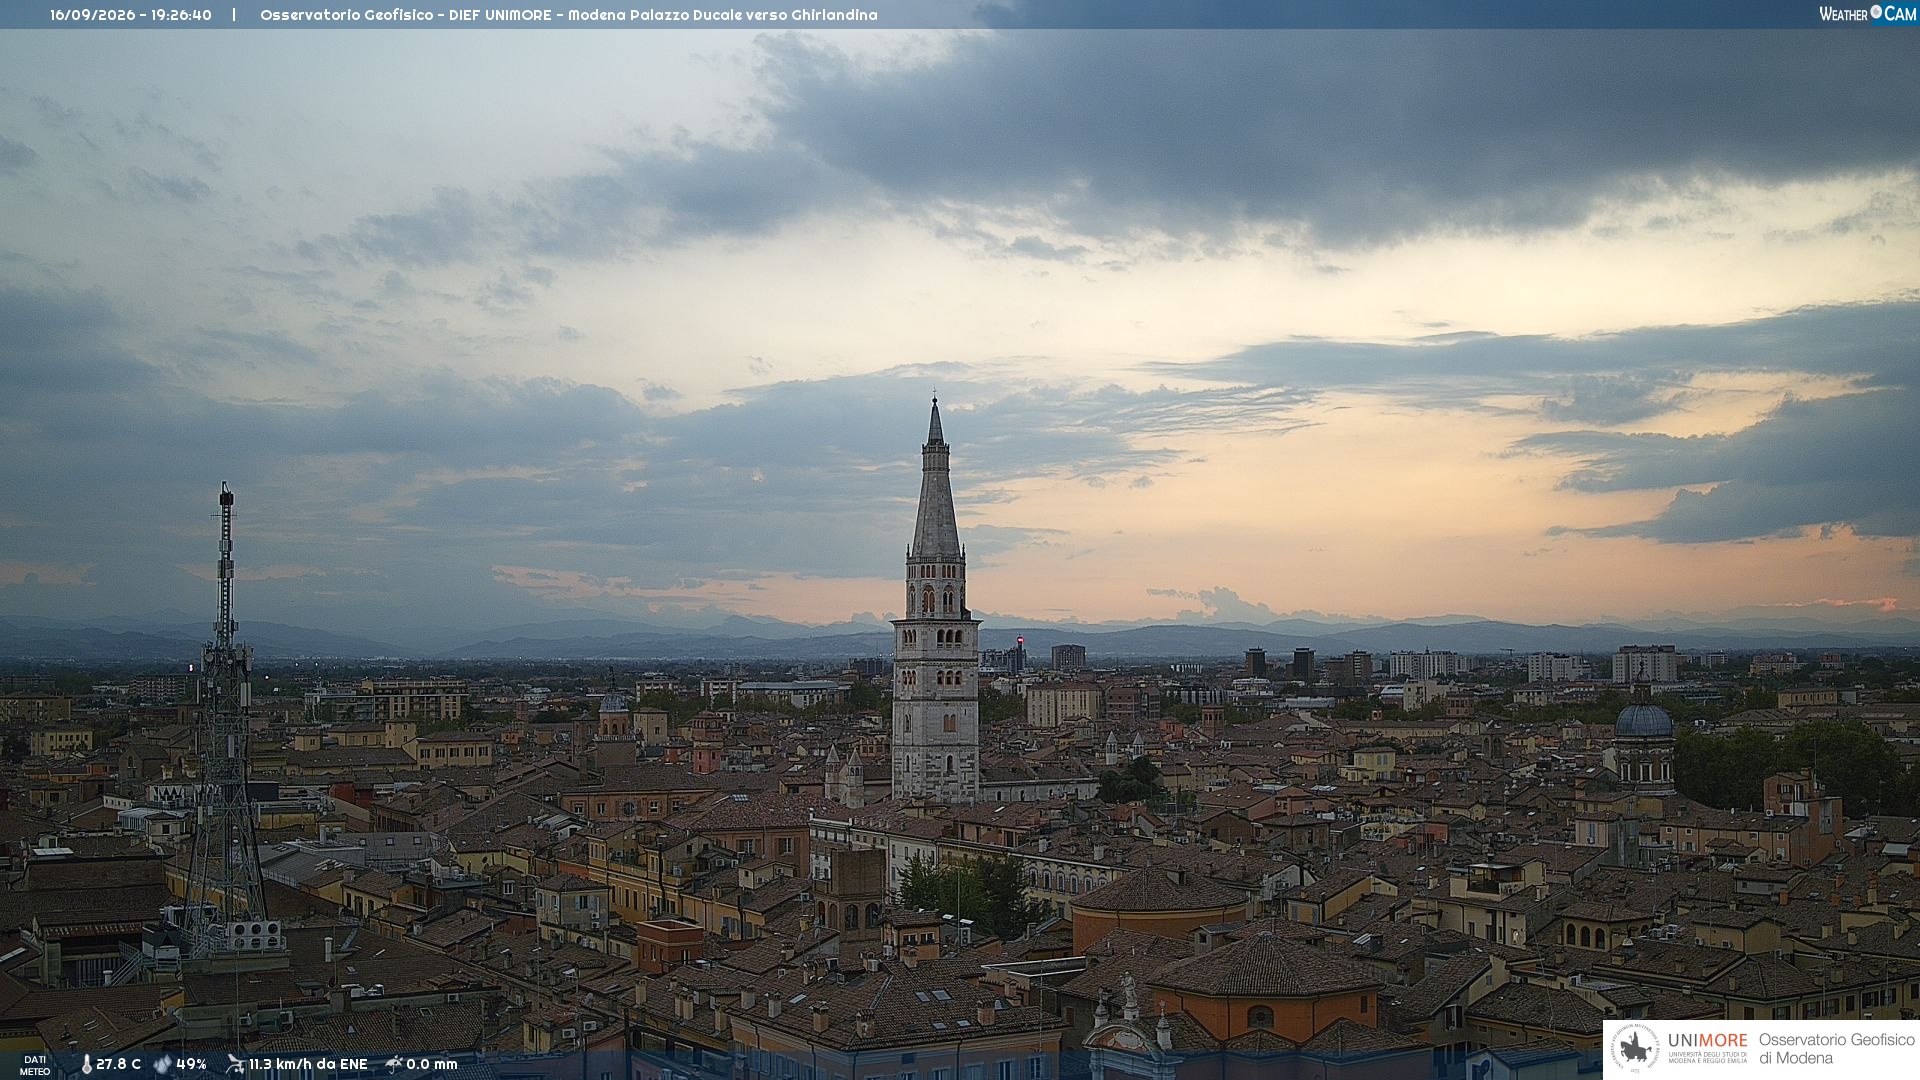Image resolution: width=1920 pixels, height=1080 pixels.
Task: Click the Osservatorio Geofisico camera title text
Action: pyautogui.click(x=569, y=15)
